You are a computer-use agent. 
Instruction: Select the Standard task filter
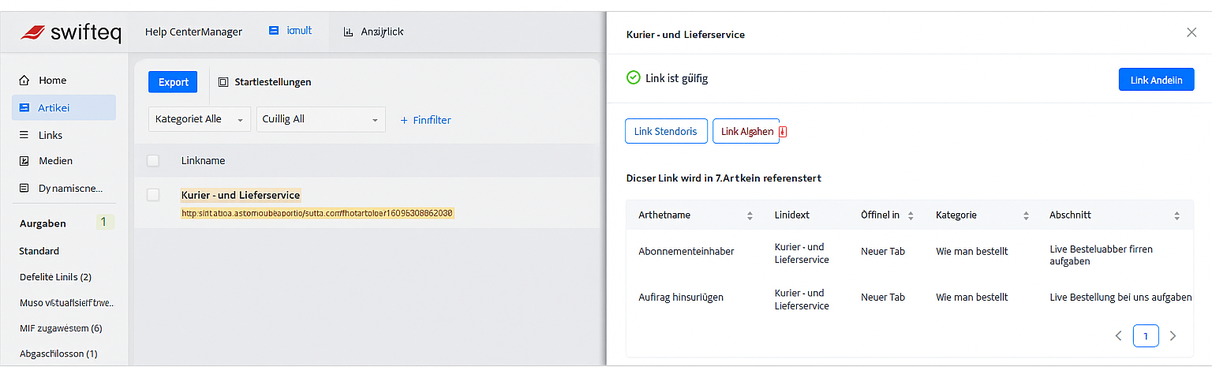pos(39,251)
